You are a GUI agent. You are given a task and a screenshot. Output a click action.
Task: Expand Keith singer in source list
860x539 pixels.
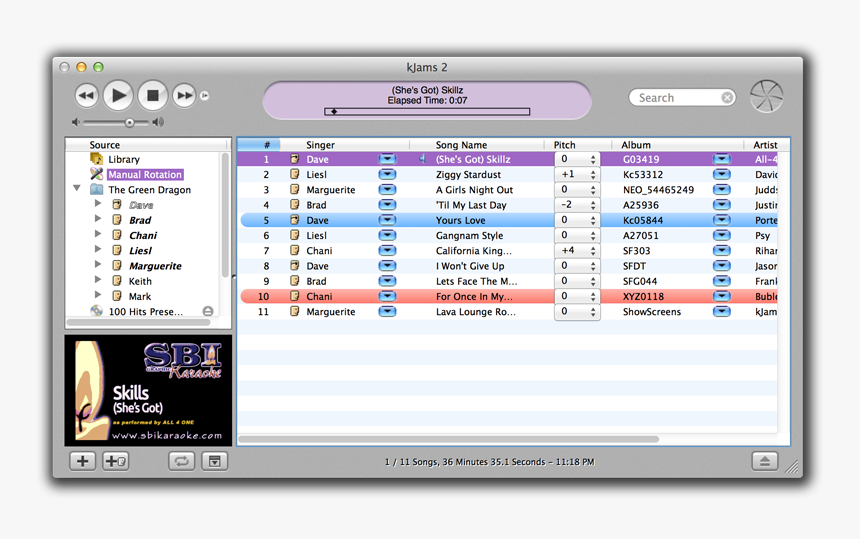pyautogui.click(x=98, y=280)
